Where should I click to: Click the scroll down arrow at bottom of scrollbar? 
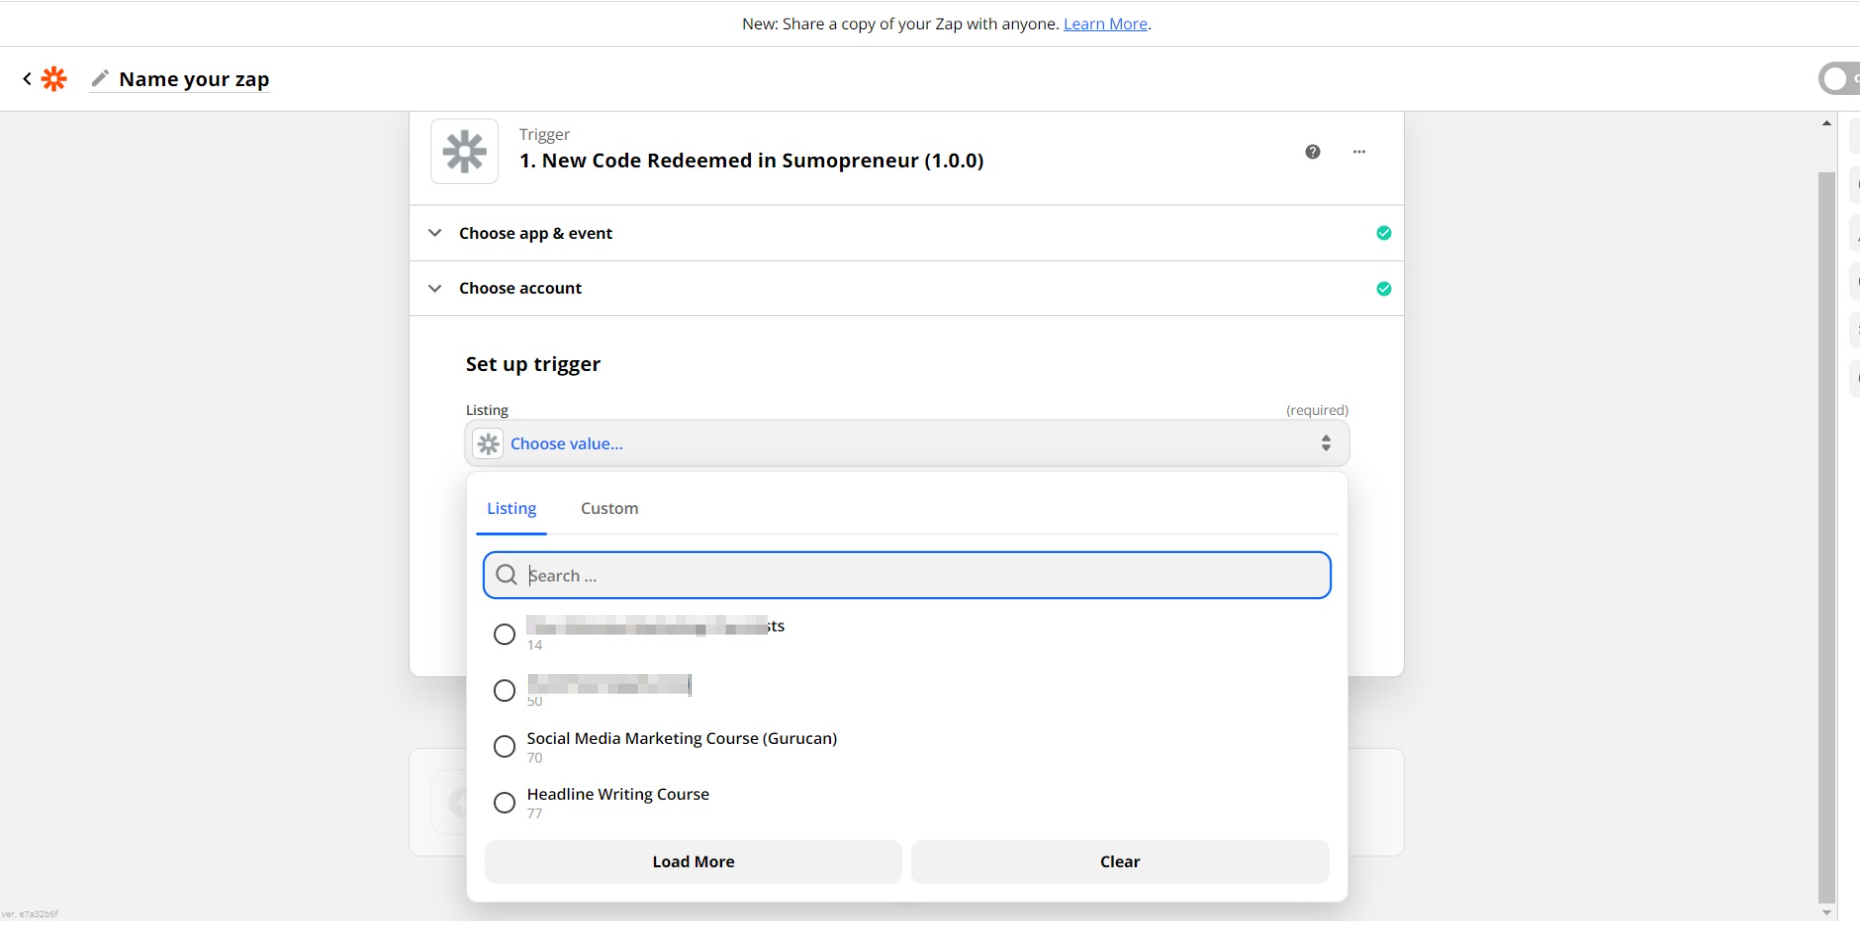point(1826,912)
